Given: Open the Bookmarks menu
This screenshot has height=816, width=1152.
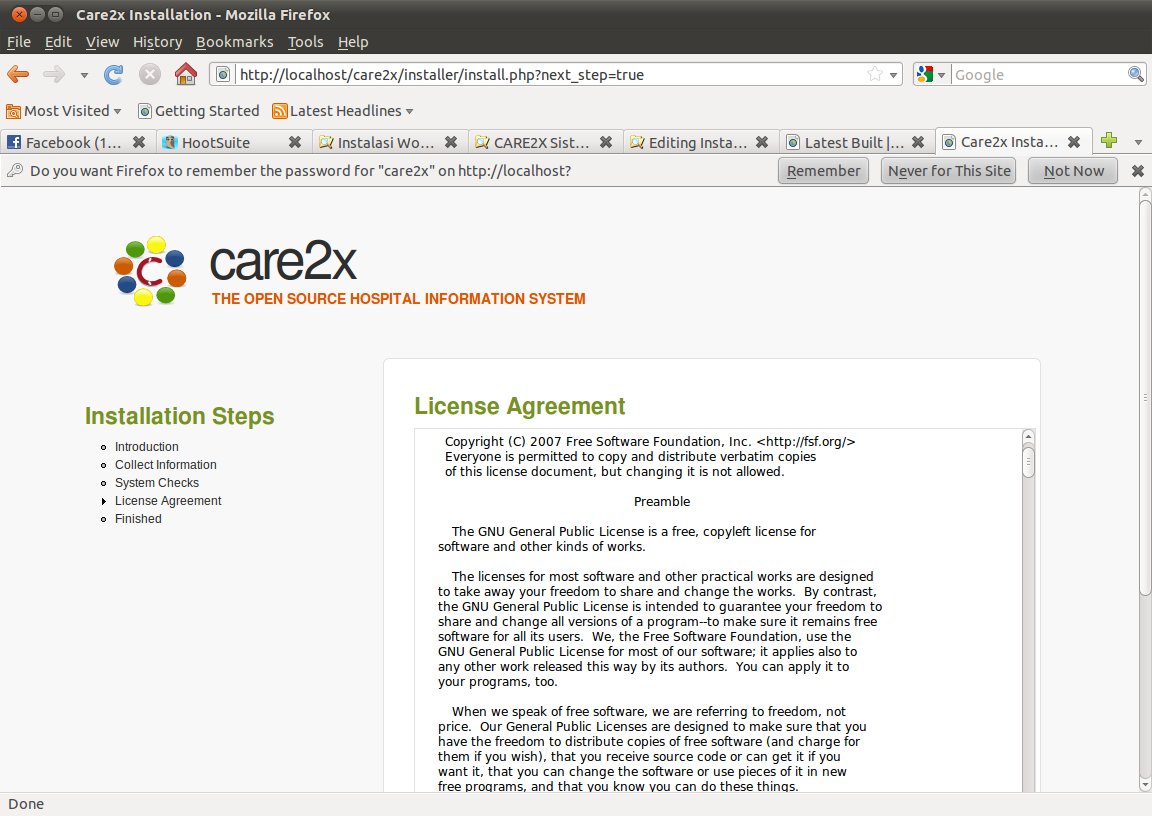Looking at the screenshot, I should tap(234, 42).
